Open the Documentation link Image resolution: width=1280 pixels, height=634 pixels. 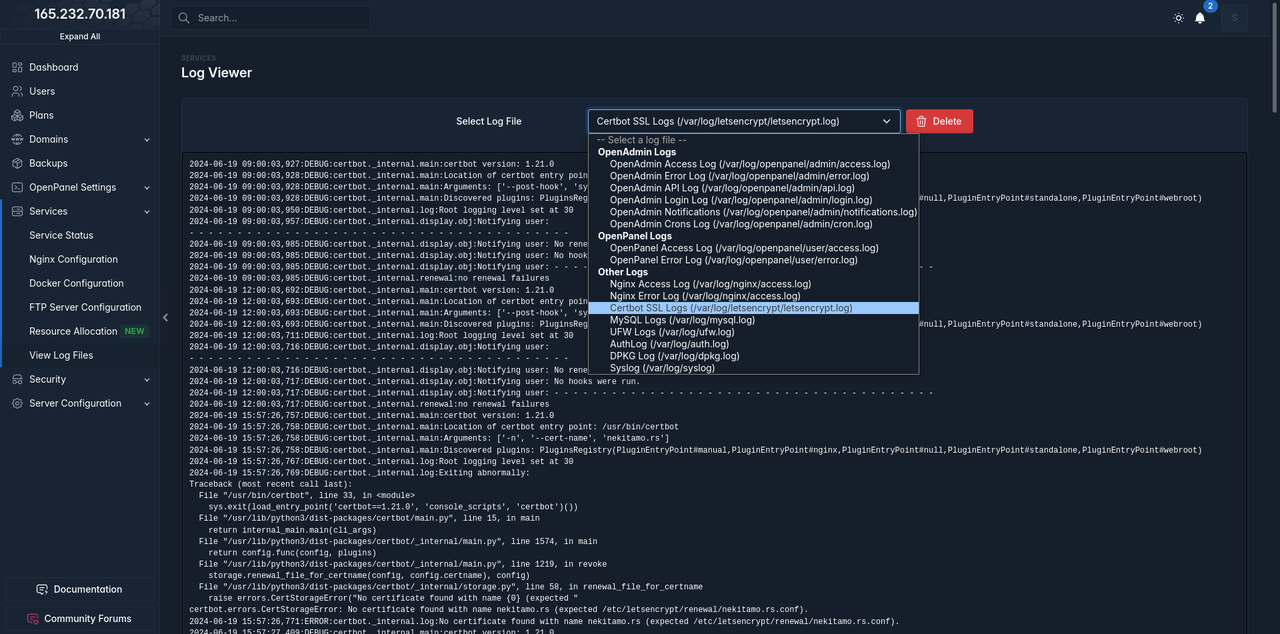click(80, 589)
